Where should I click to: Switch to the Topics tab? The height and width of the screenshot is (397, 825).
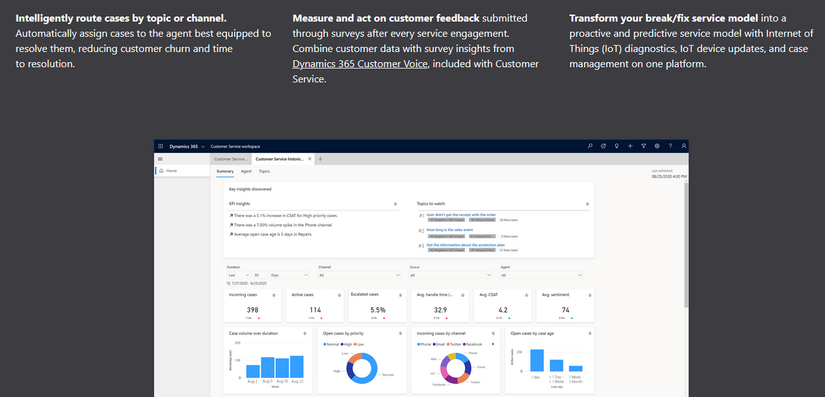tap(264, 171)
